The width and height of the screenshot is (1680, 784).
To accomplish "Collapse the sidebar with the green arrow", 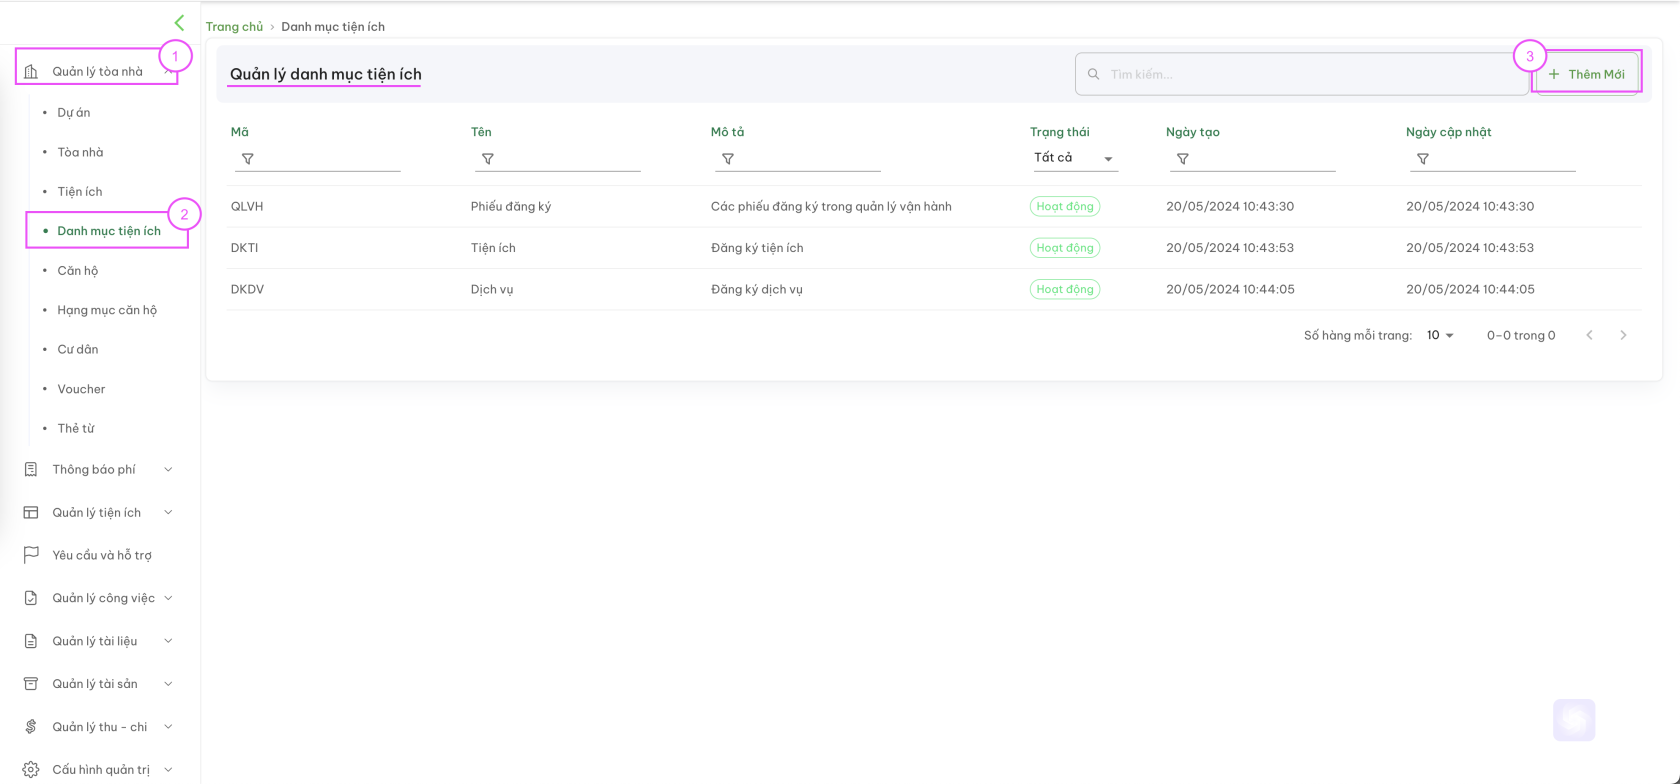I will click(179, 22).
